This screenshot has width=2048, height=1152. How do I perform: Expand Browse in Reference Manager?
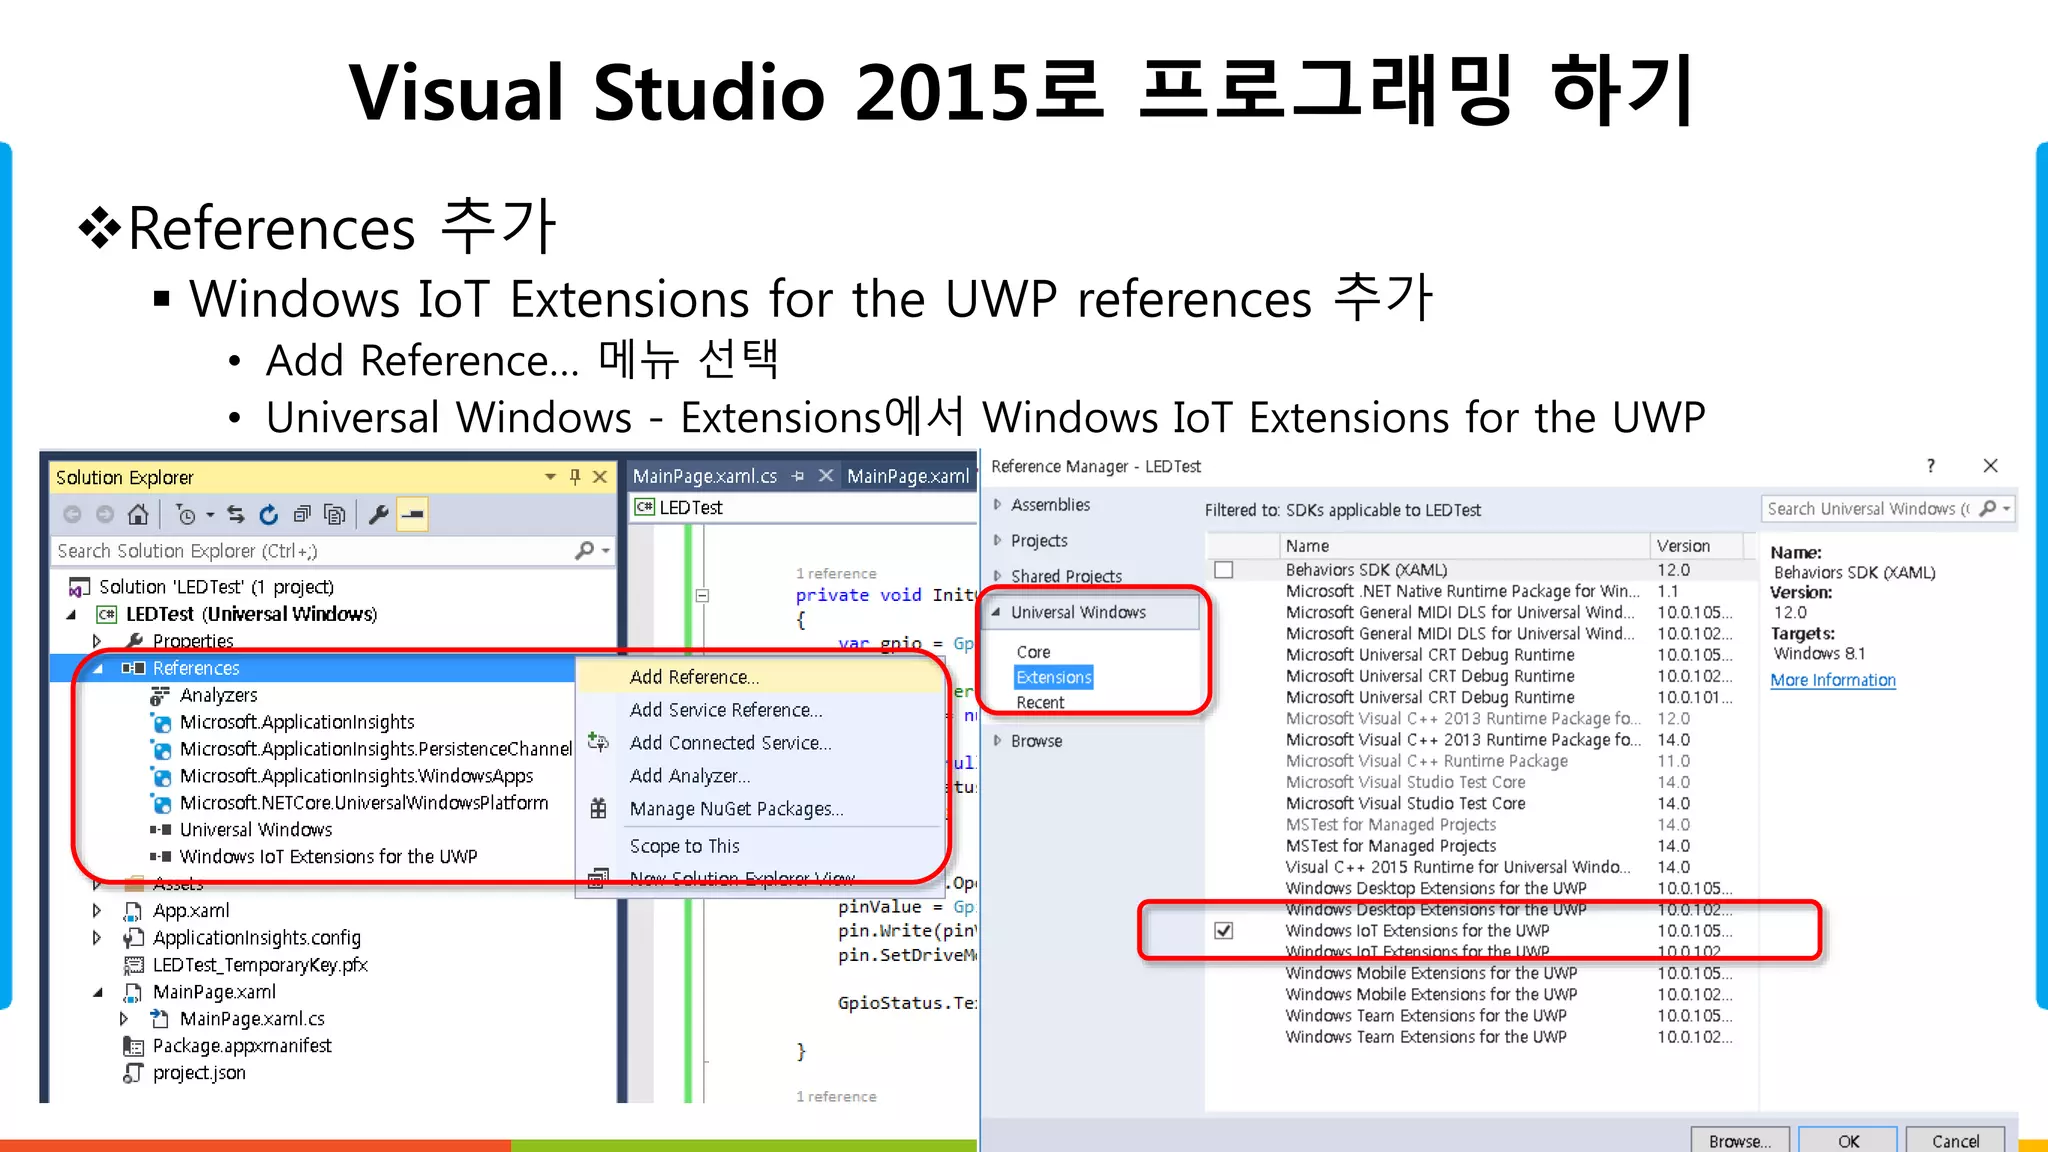pyautogui.click(x=997, y=741)
